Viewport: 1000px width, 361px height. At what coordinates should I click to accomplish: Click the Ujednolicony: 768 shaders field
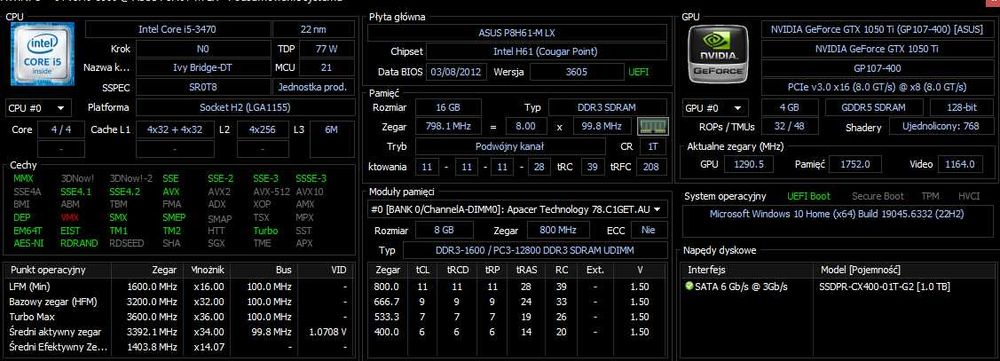click(x=941, y=126)
